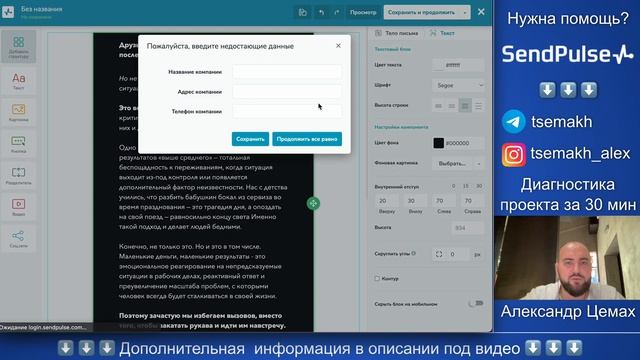Viewport: 640px width, 360px height.
Task: Click the left padding field Слева
Action: click(444, 201)
